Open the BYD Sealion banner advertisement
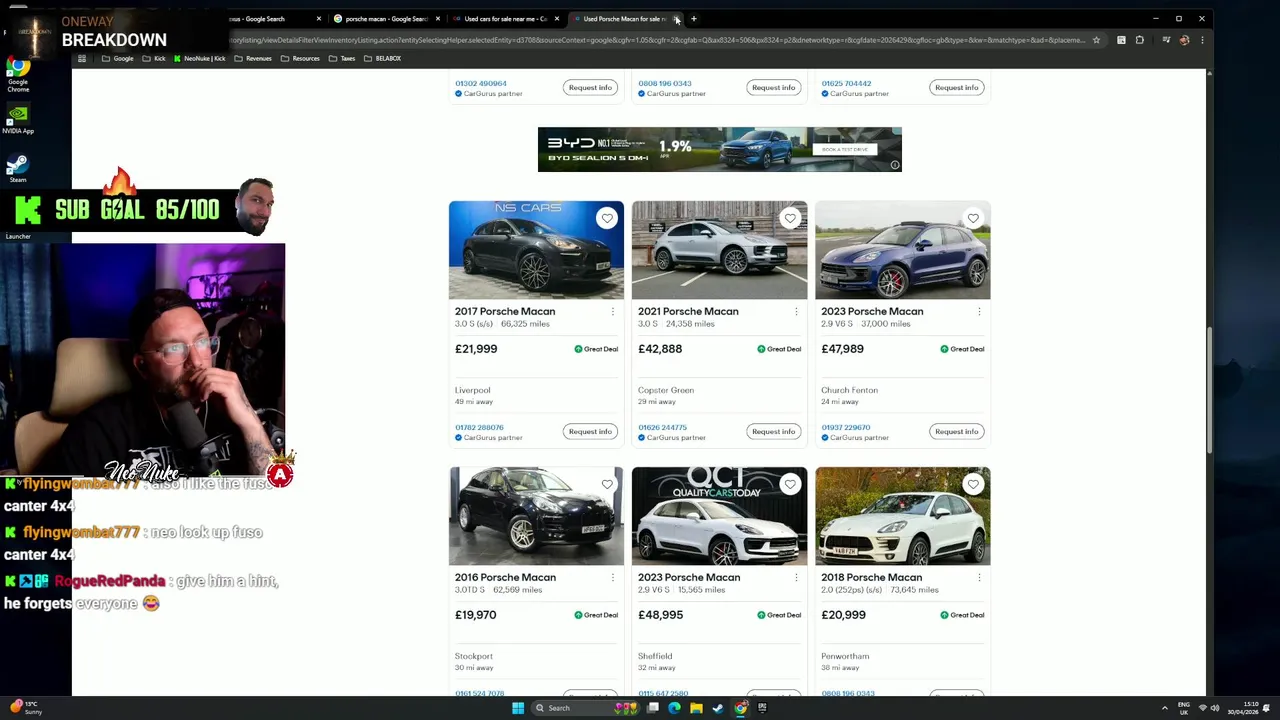Screen dimensions: 1280x720 719,149
